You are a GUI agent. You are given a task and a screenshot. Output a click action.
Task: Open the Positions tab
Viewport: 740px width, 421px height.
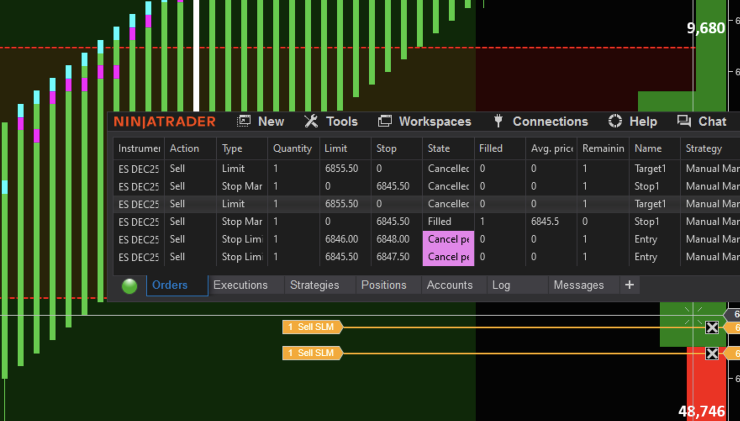384,285
